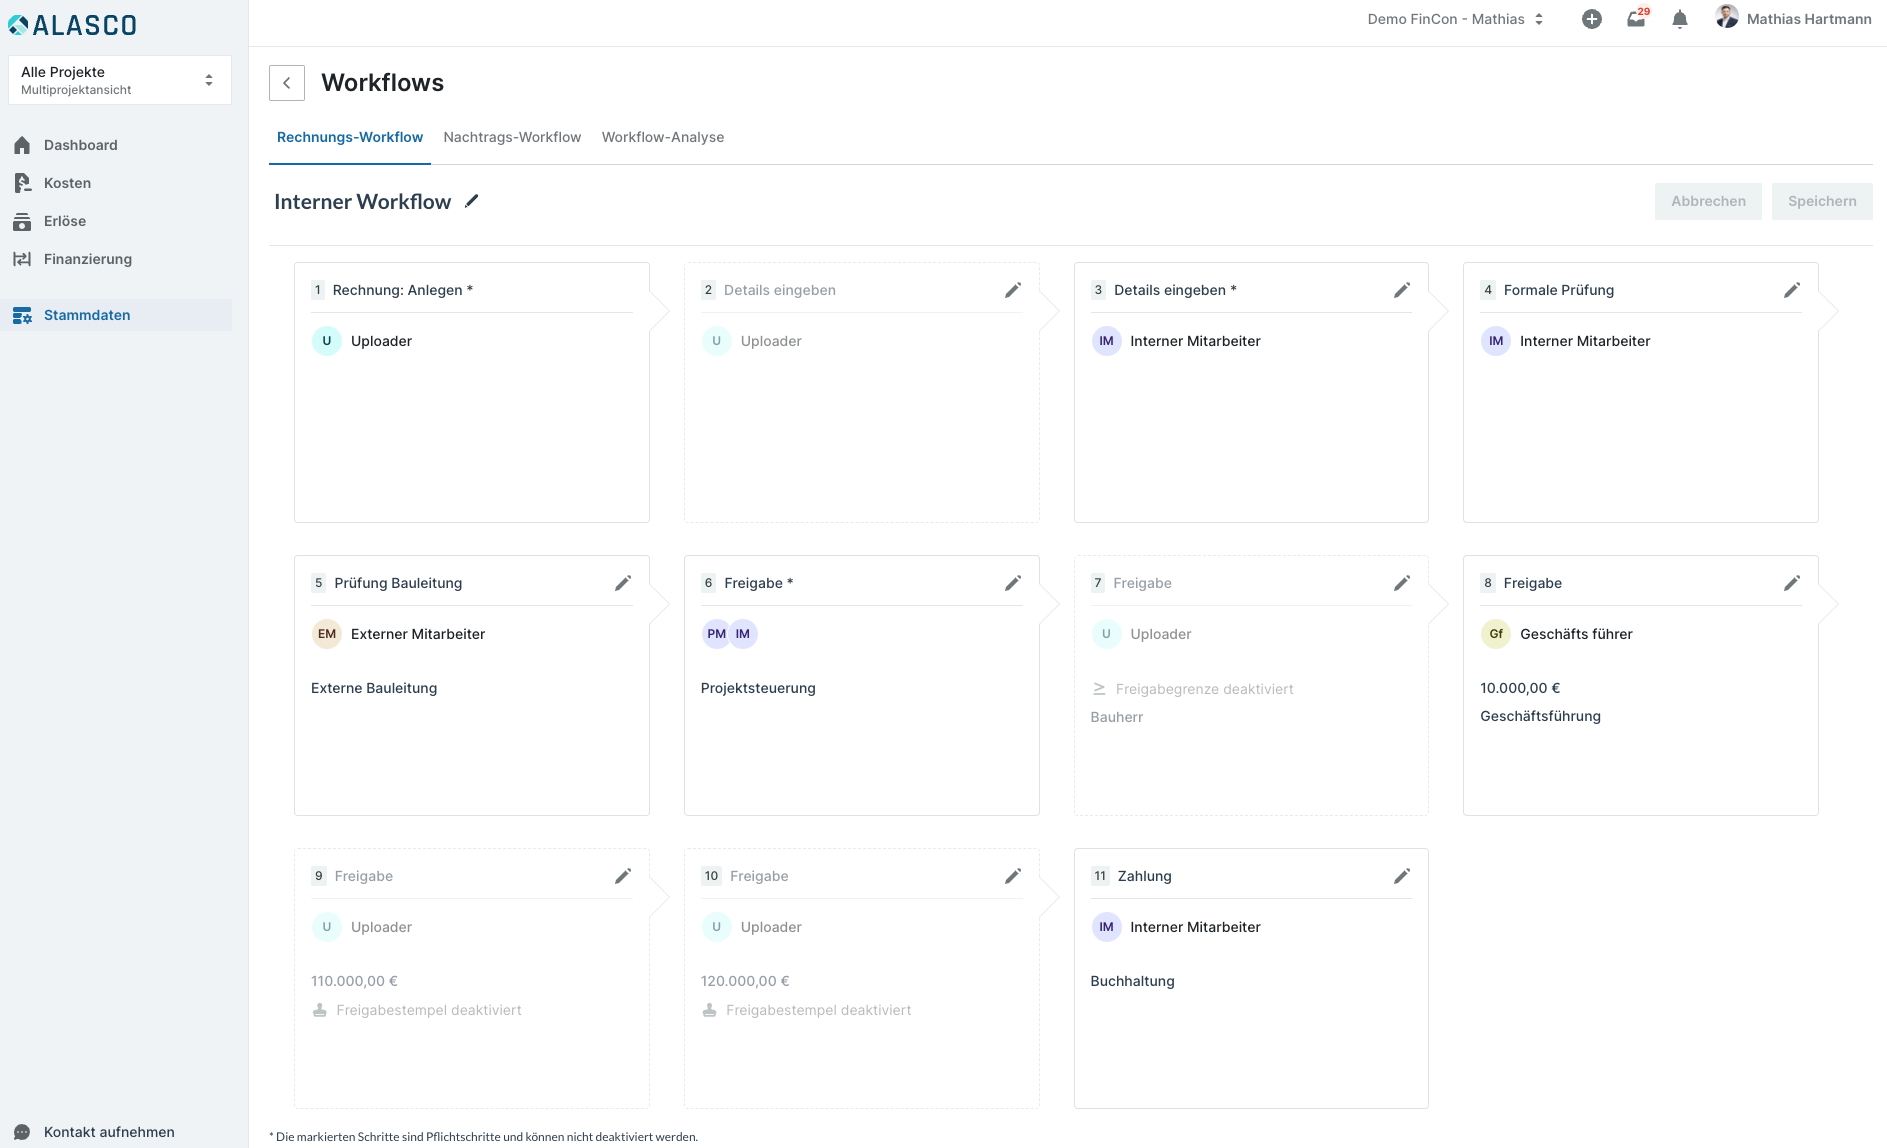Open the inbox icon with 29 badge
This screenshot has height=1148, width=1887.
pos(1635,19)
